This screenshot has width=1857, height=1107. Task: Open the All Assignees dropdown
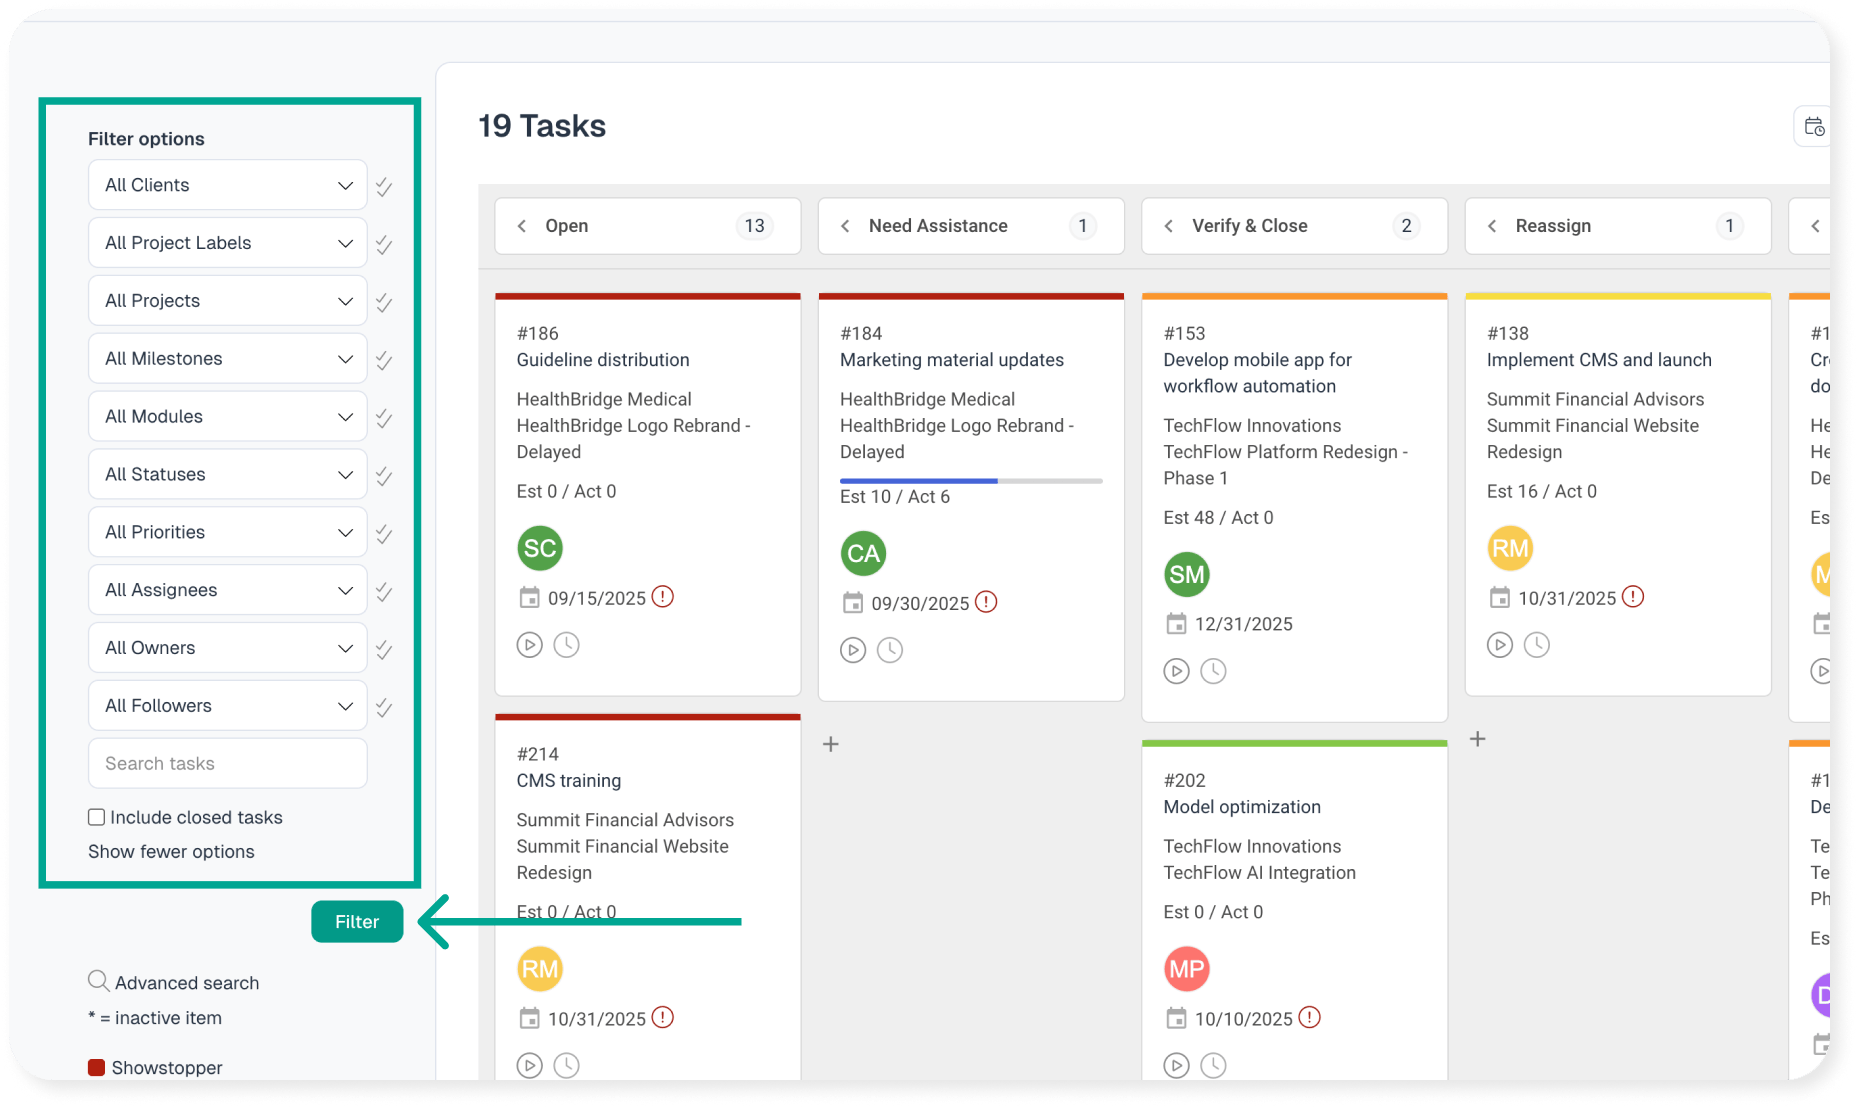pyautogui.click(x=228, y=590)
